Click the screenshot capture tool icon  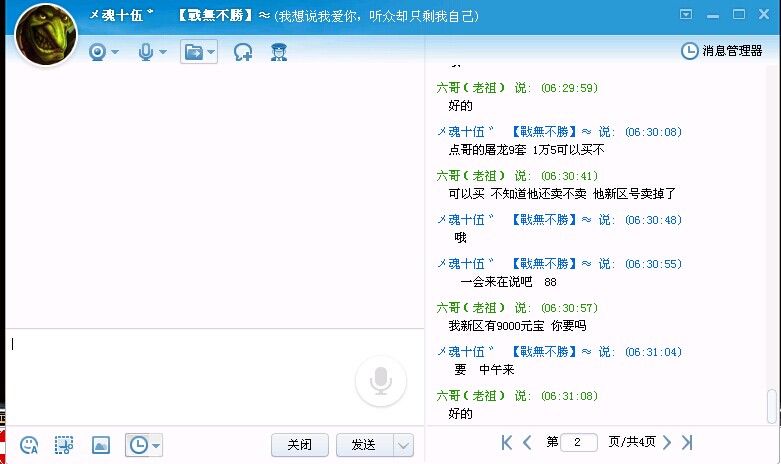click(64, 445)
